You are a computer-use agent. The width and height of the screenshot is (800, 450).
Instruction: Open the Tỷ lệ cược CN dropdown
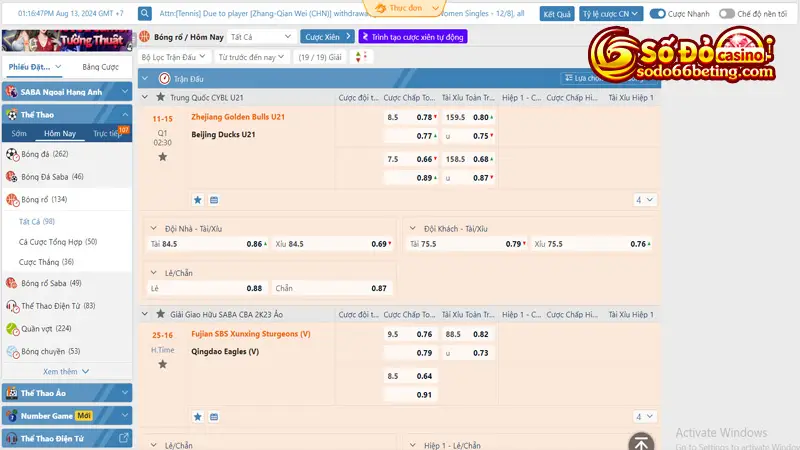[x=611, y=14]
